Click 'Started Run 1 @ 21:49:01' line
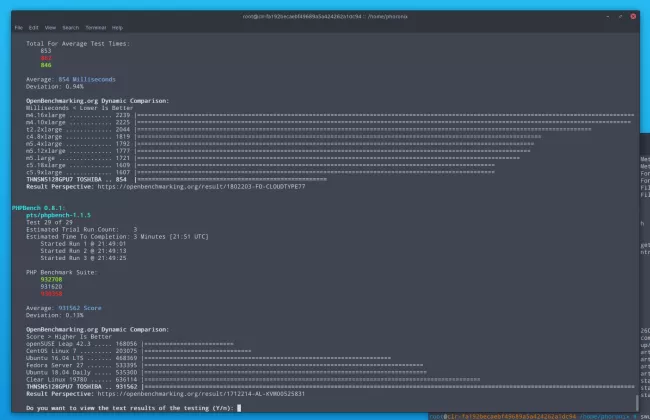Screen dimensions: 650x420 [x=83, y=244]
